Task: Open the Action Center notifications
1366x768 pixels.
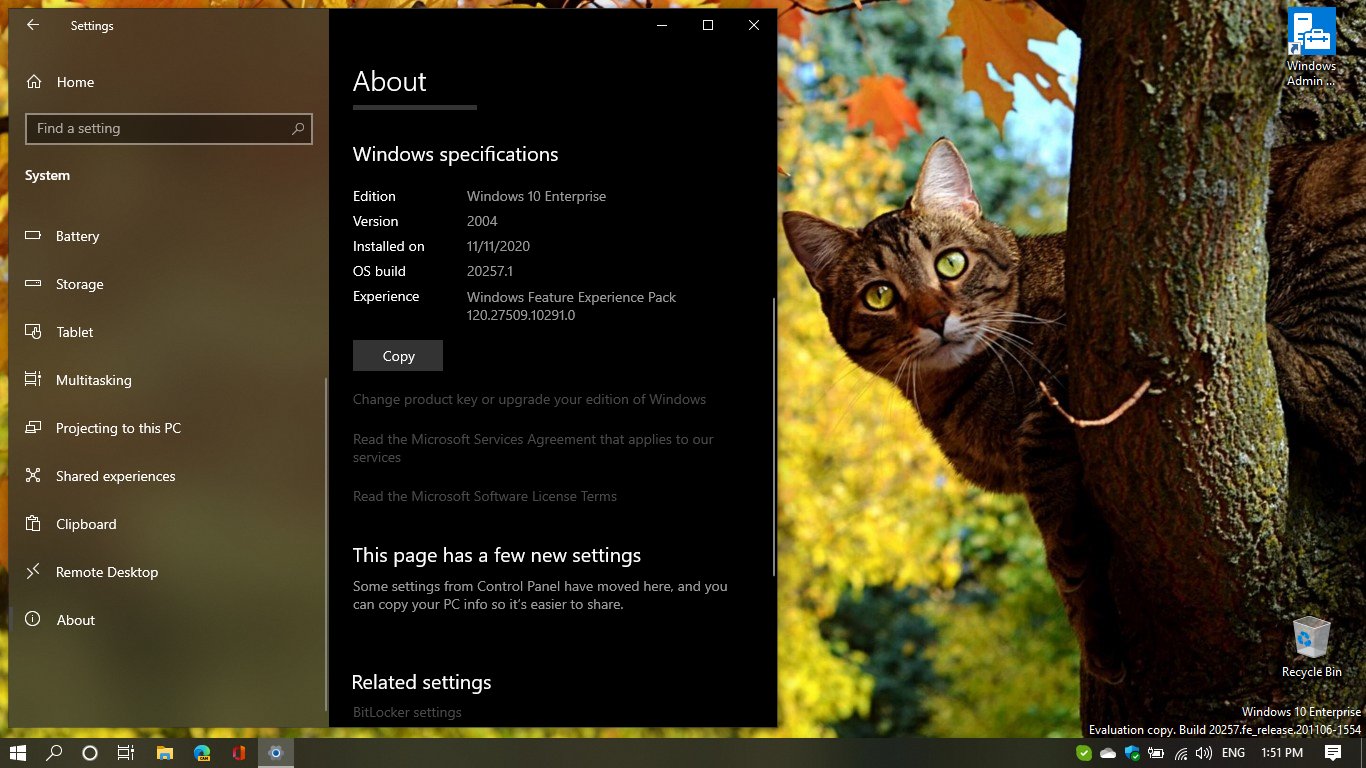Action: 1333,753
